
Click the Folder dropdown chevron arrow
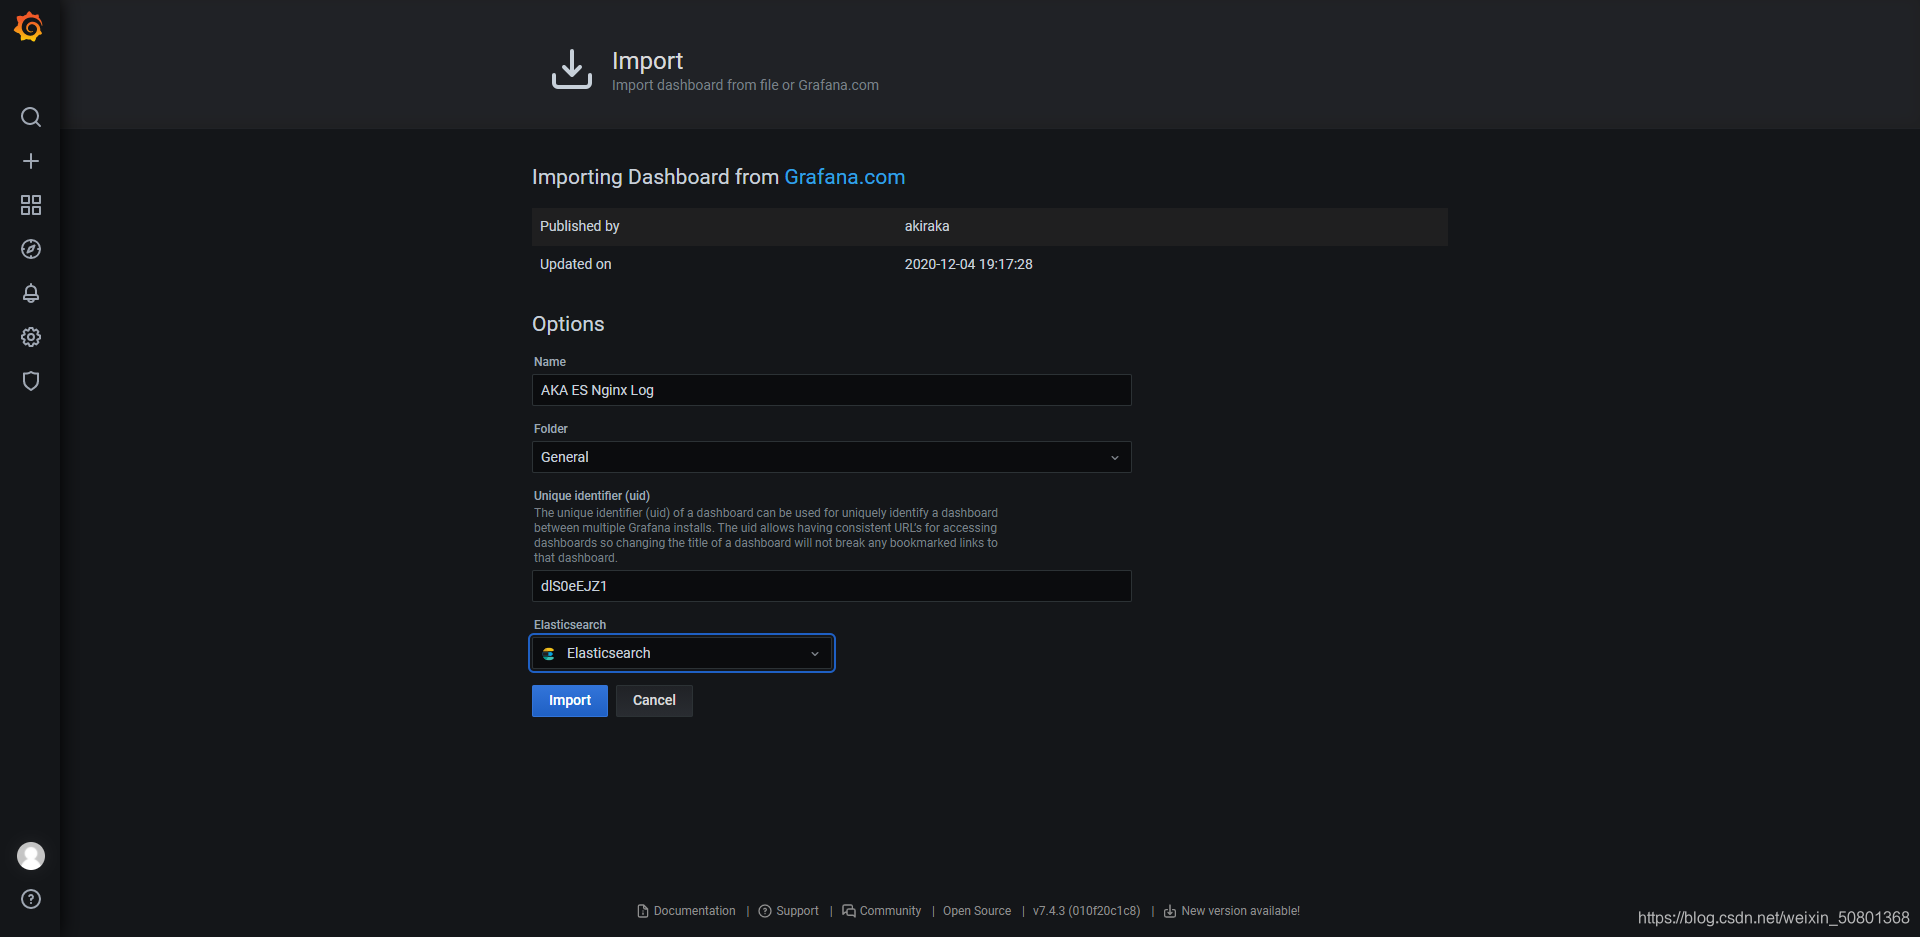[1115, 457]
